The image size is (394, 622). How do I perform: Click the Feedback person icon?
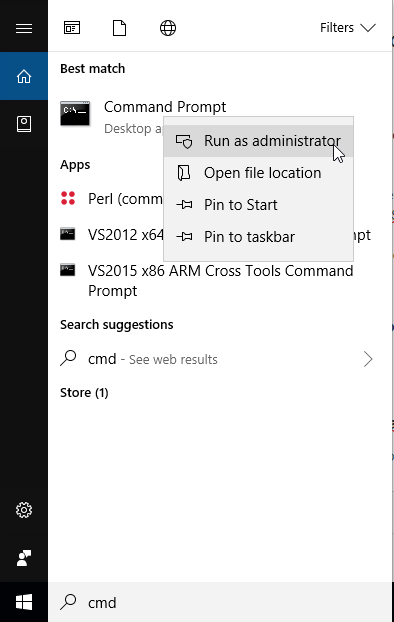click(x=24, y=558)
